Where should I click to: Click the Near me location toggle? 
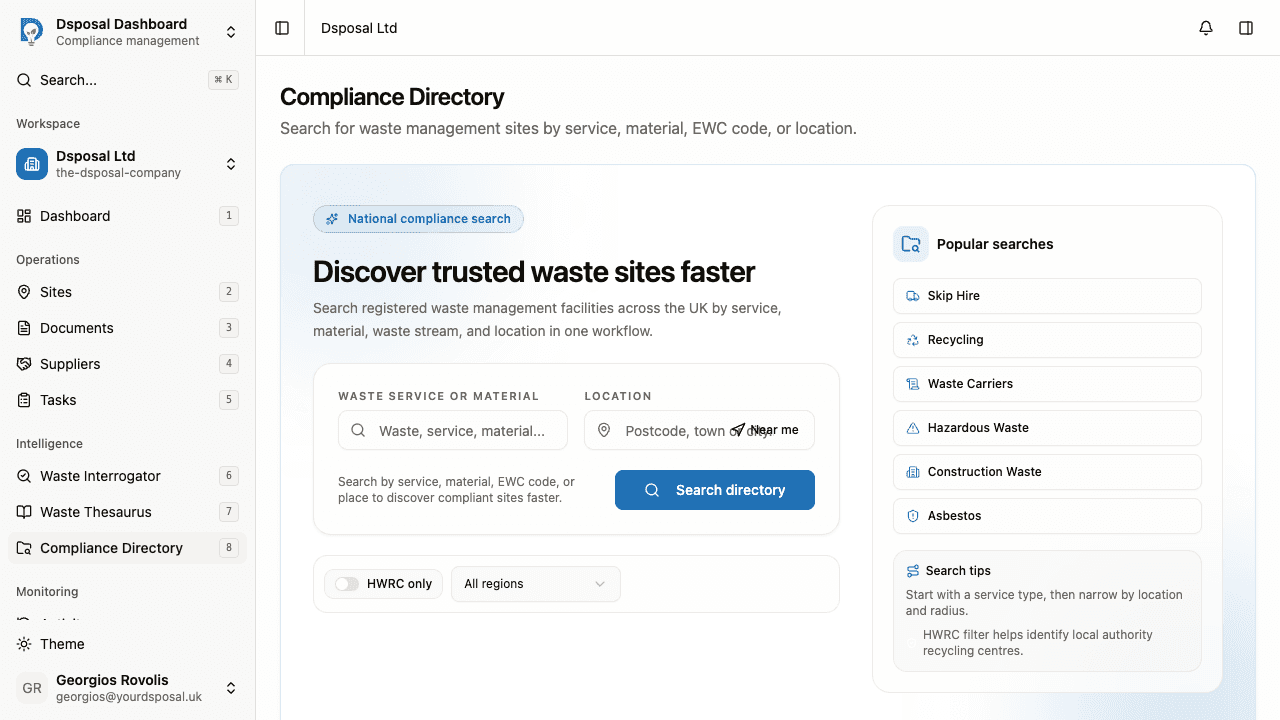pos(766,429)
